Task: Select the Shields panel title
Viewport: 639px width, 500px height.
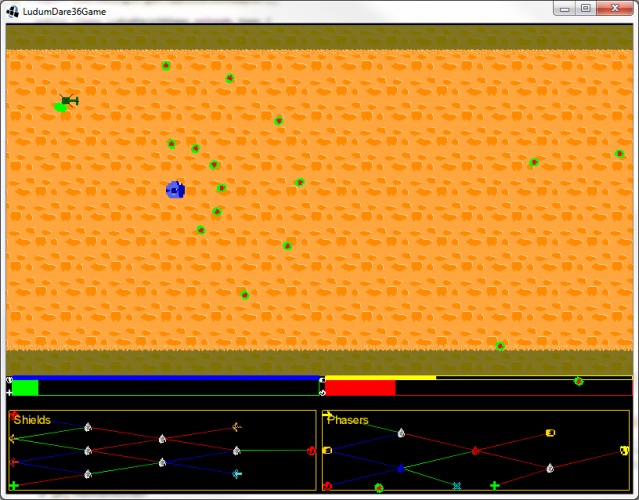Action: pos(32,420)
